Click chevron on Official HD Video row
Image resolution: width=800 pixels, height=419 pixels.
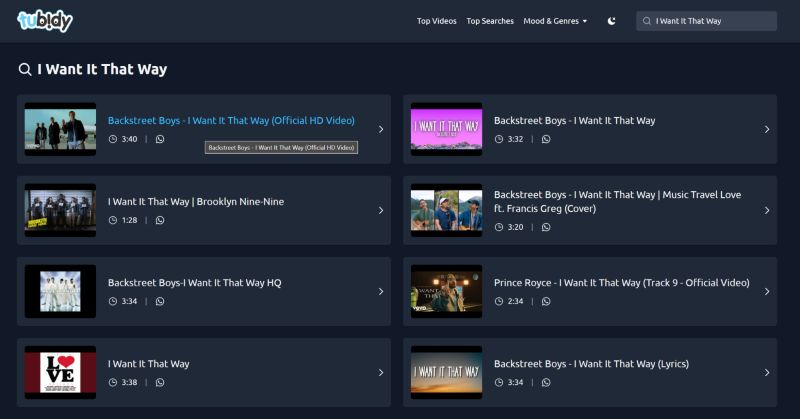tap(381, 129)
